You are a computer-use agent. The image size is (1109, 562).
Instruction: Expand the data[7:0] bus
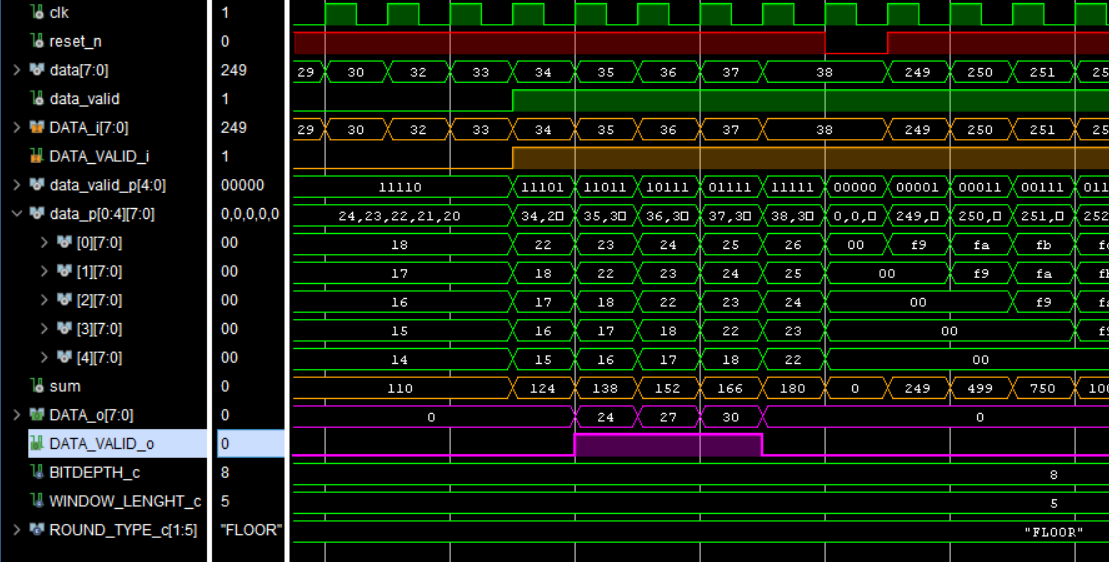[16, 71]
